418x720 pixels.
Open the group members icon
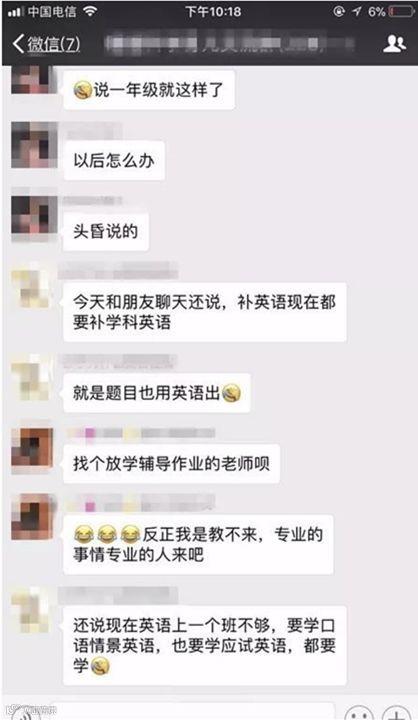(394, 44)
